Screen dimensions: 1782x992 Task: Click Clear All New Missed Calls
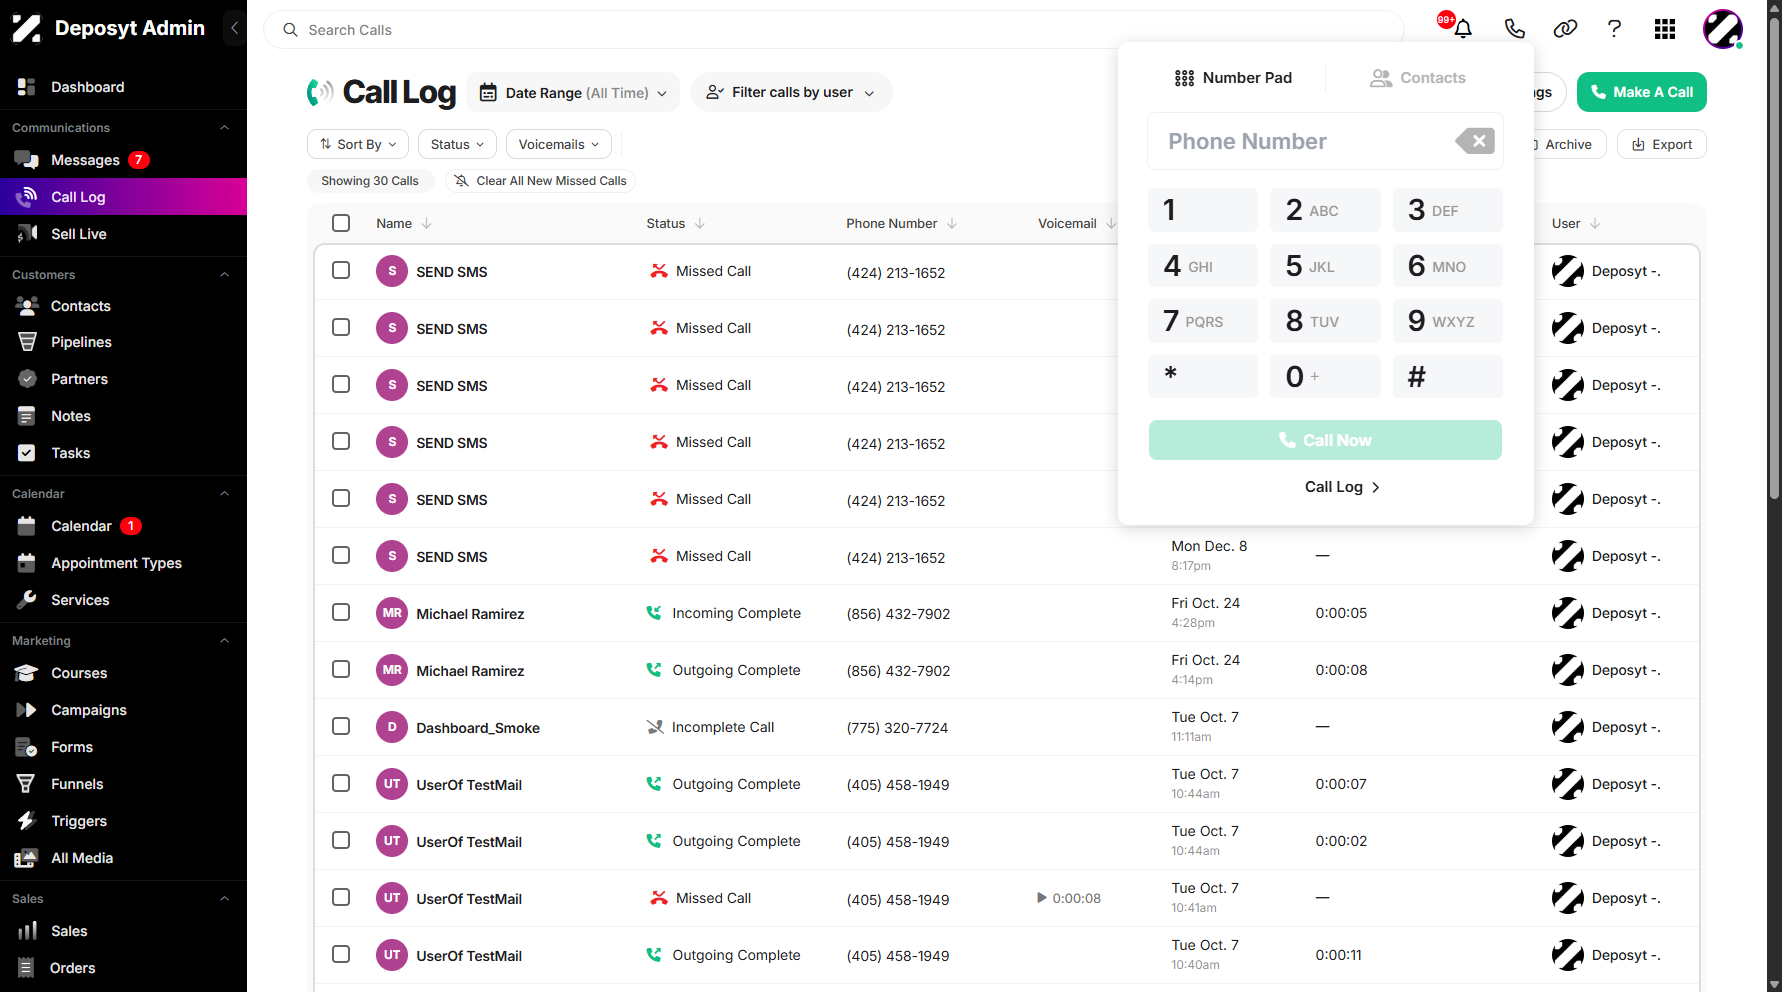540,181
